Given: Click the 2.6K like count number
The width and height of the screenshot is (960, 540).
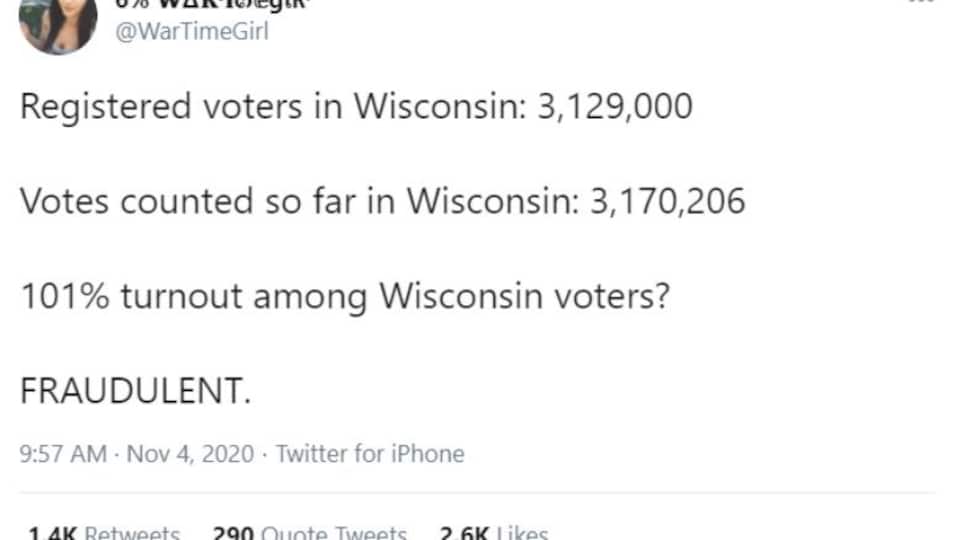Looking at the screenshot, I should (x=463, y=533).
